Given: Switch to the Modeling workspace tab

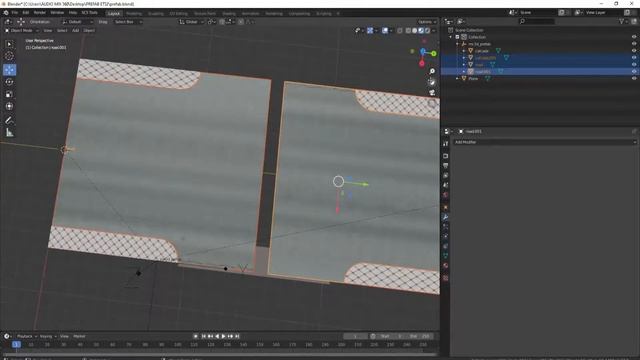Looking at the screenshot, I should coord(134,13).
